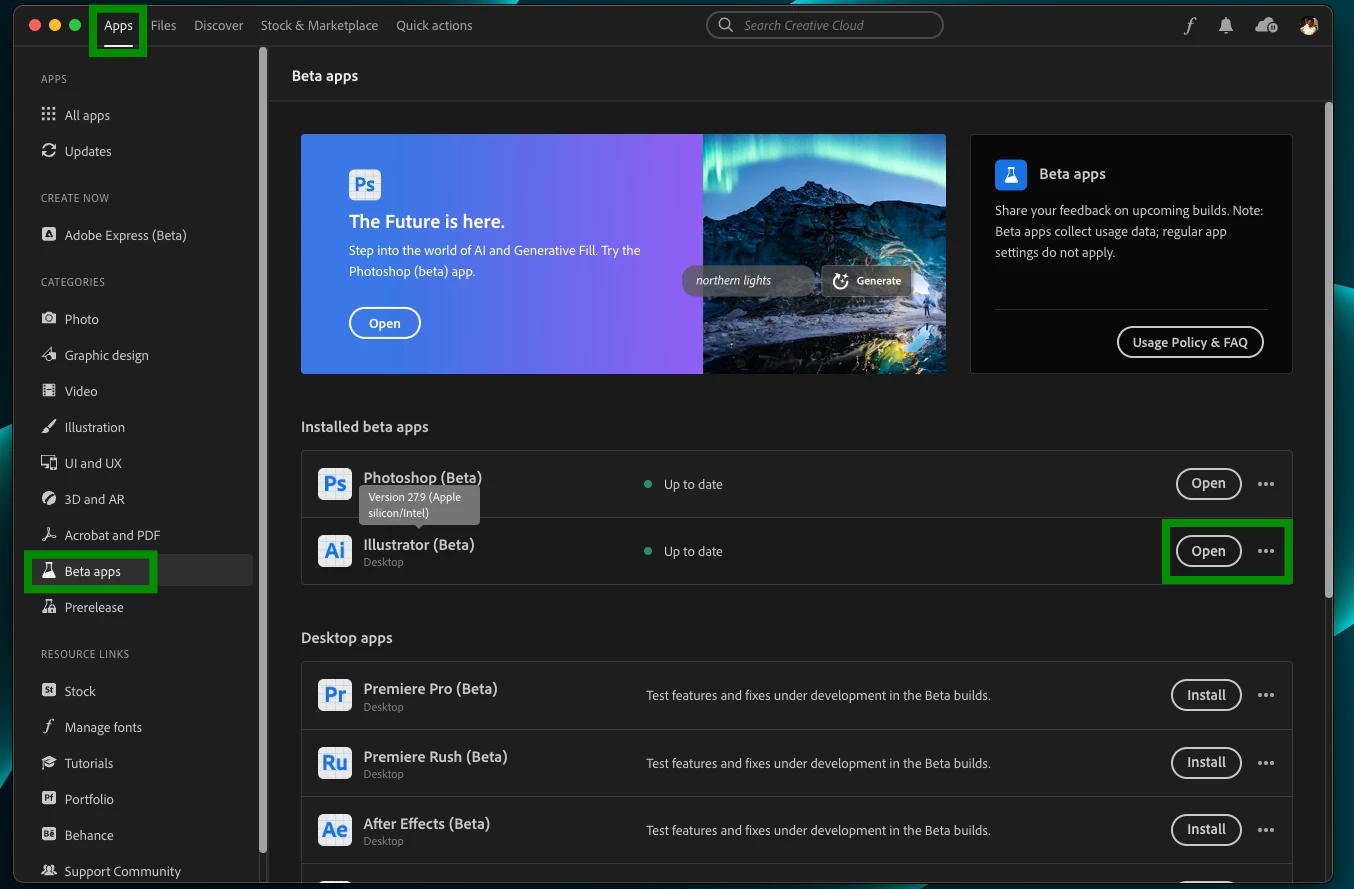
Task: Open more options for After Effects (Beta)
Action: coord(1266,829)
